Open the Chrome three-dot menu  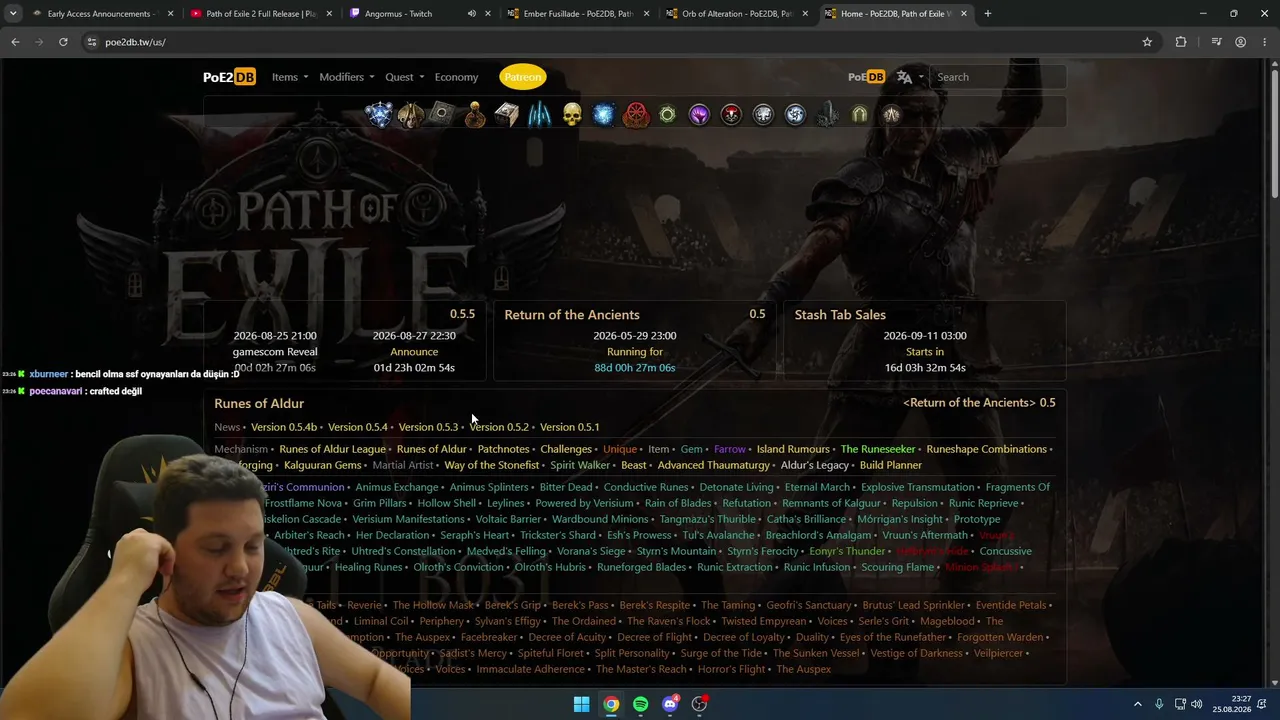point(1265,42)
